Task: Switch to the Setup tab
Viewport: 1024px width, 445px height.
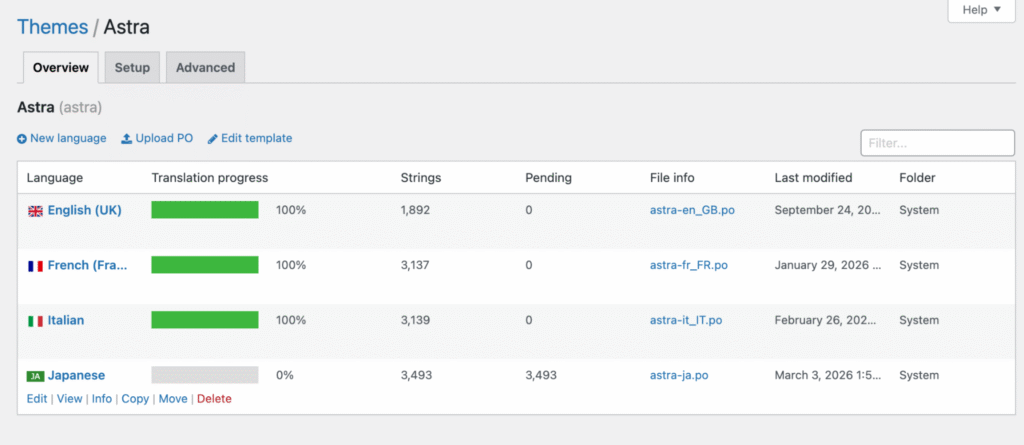Action: [132, 68]
